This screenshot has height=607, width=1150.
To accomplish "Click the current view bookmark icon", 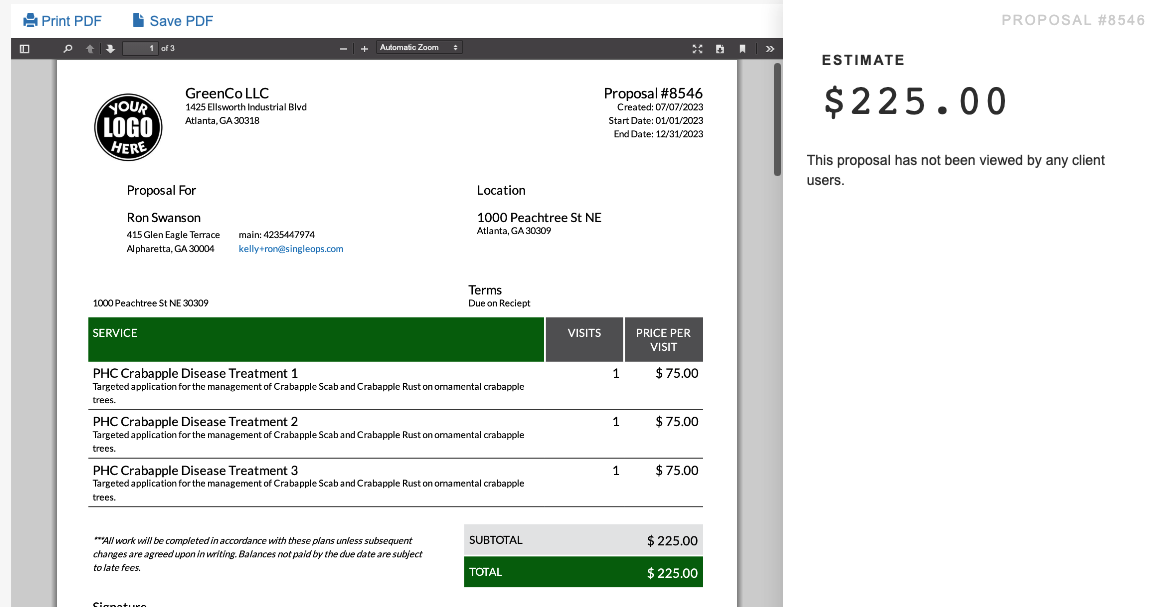I will pyautogui.click(x=743, y=47).
